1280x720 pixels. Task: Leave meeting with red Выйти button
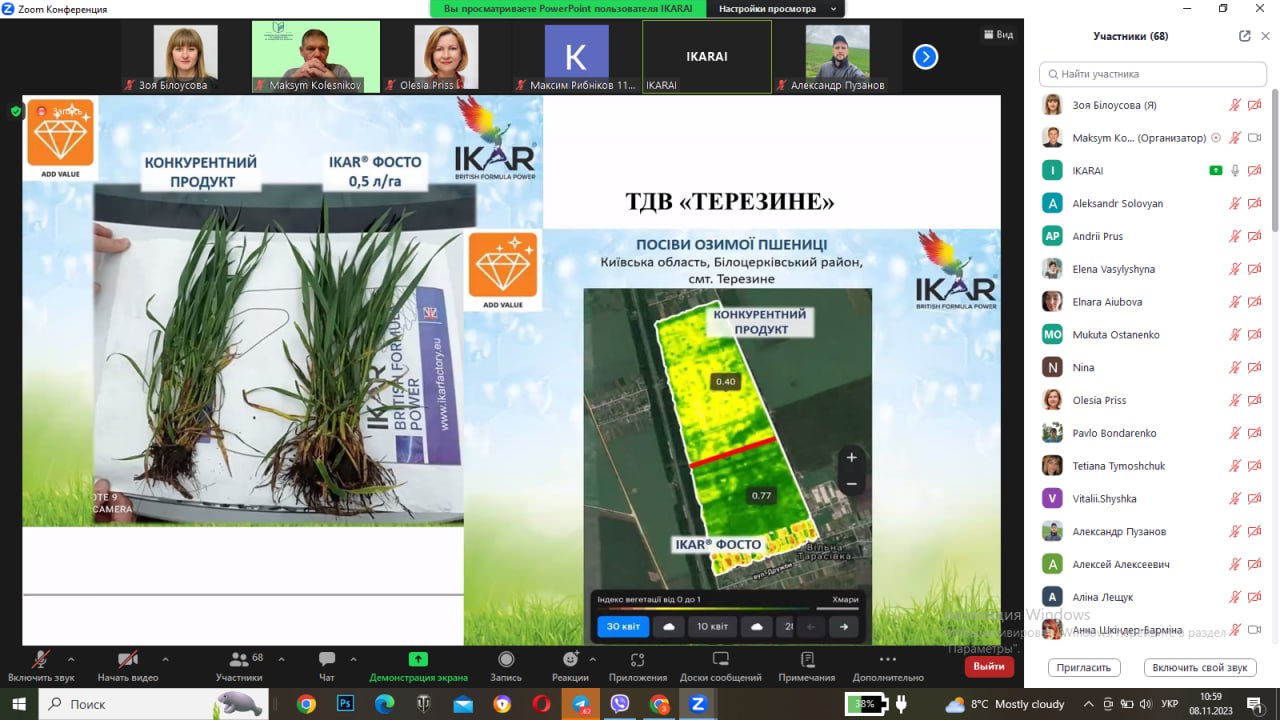pyautogui.click(x=989, y=666)
